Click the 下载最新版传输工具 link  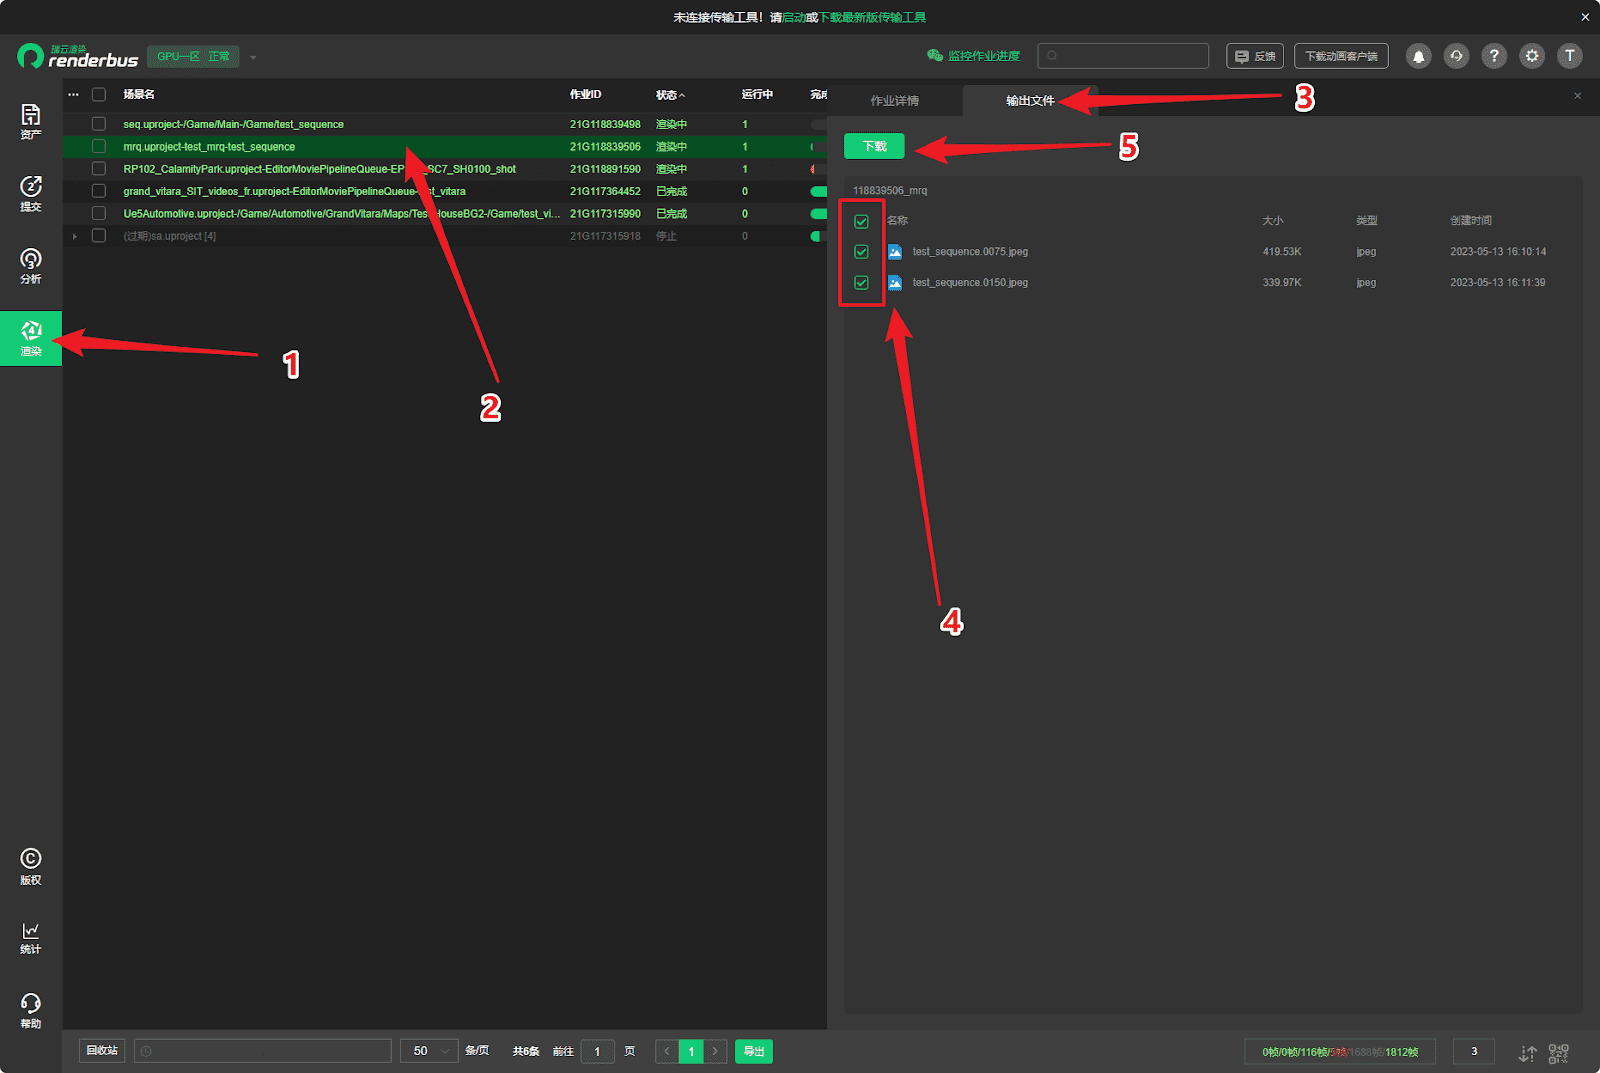[x=872, y=17]
